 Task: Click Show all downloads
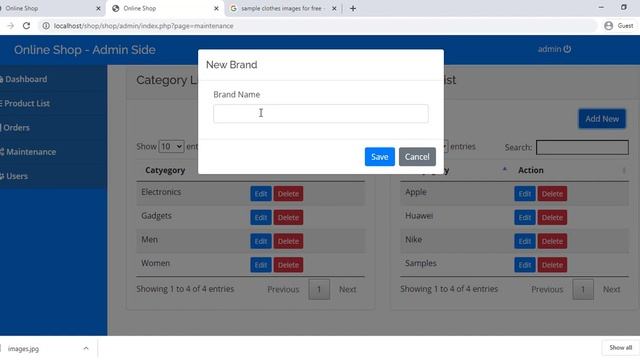coord(620,348)
